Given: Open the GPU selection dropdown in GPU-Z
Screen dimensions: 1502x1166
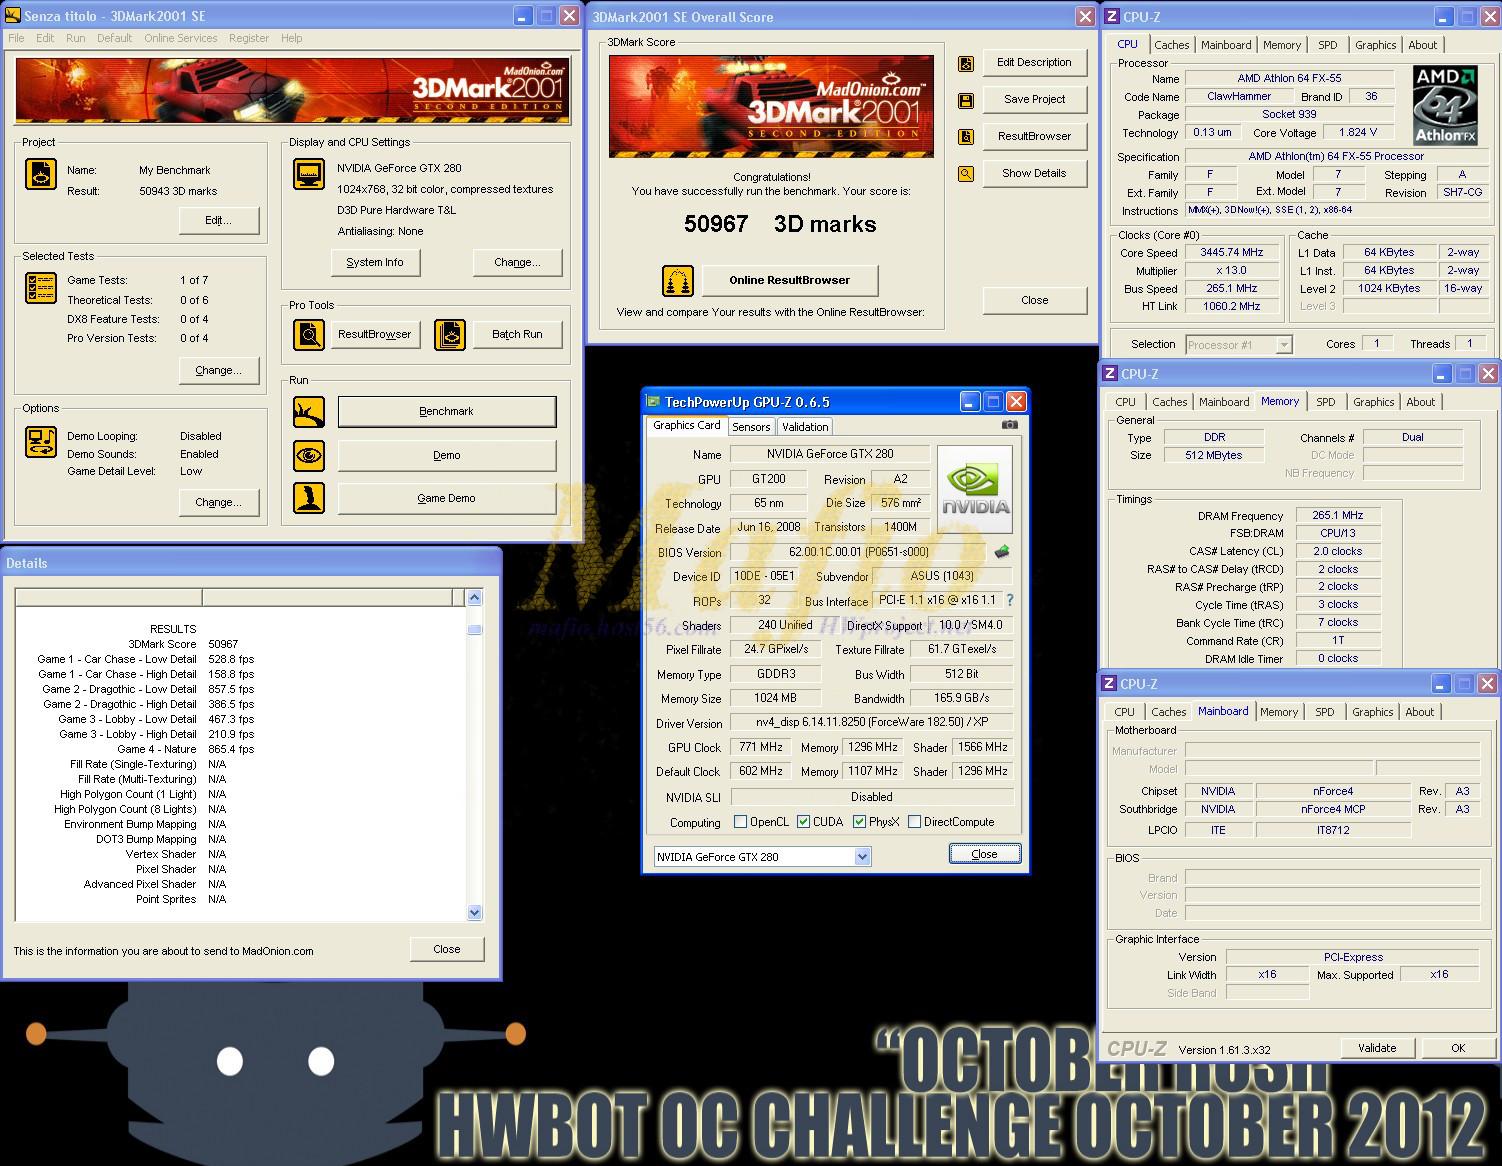Looking at the screenshot, I should click(863, 857).
